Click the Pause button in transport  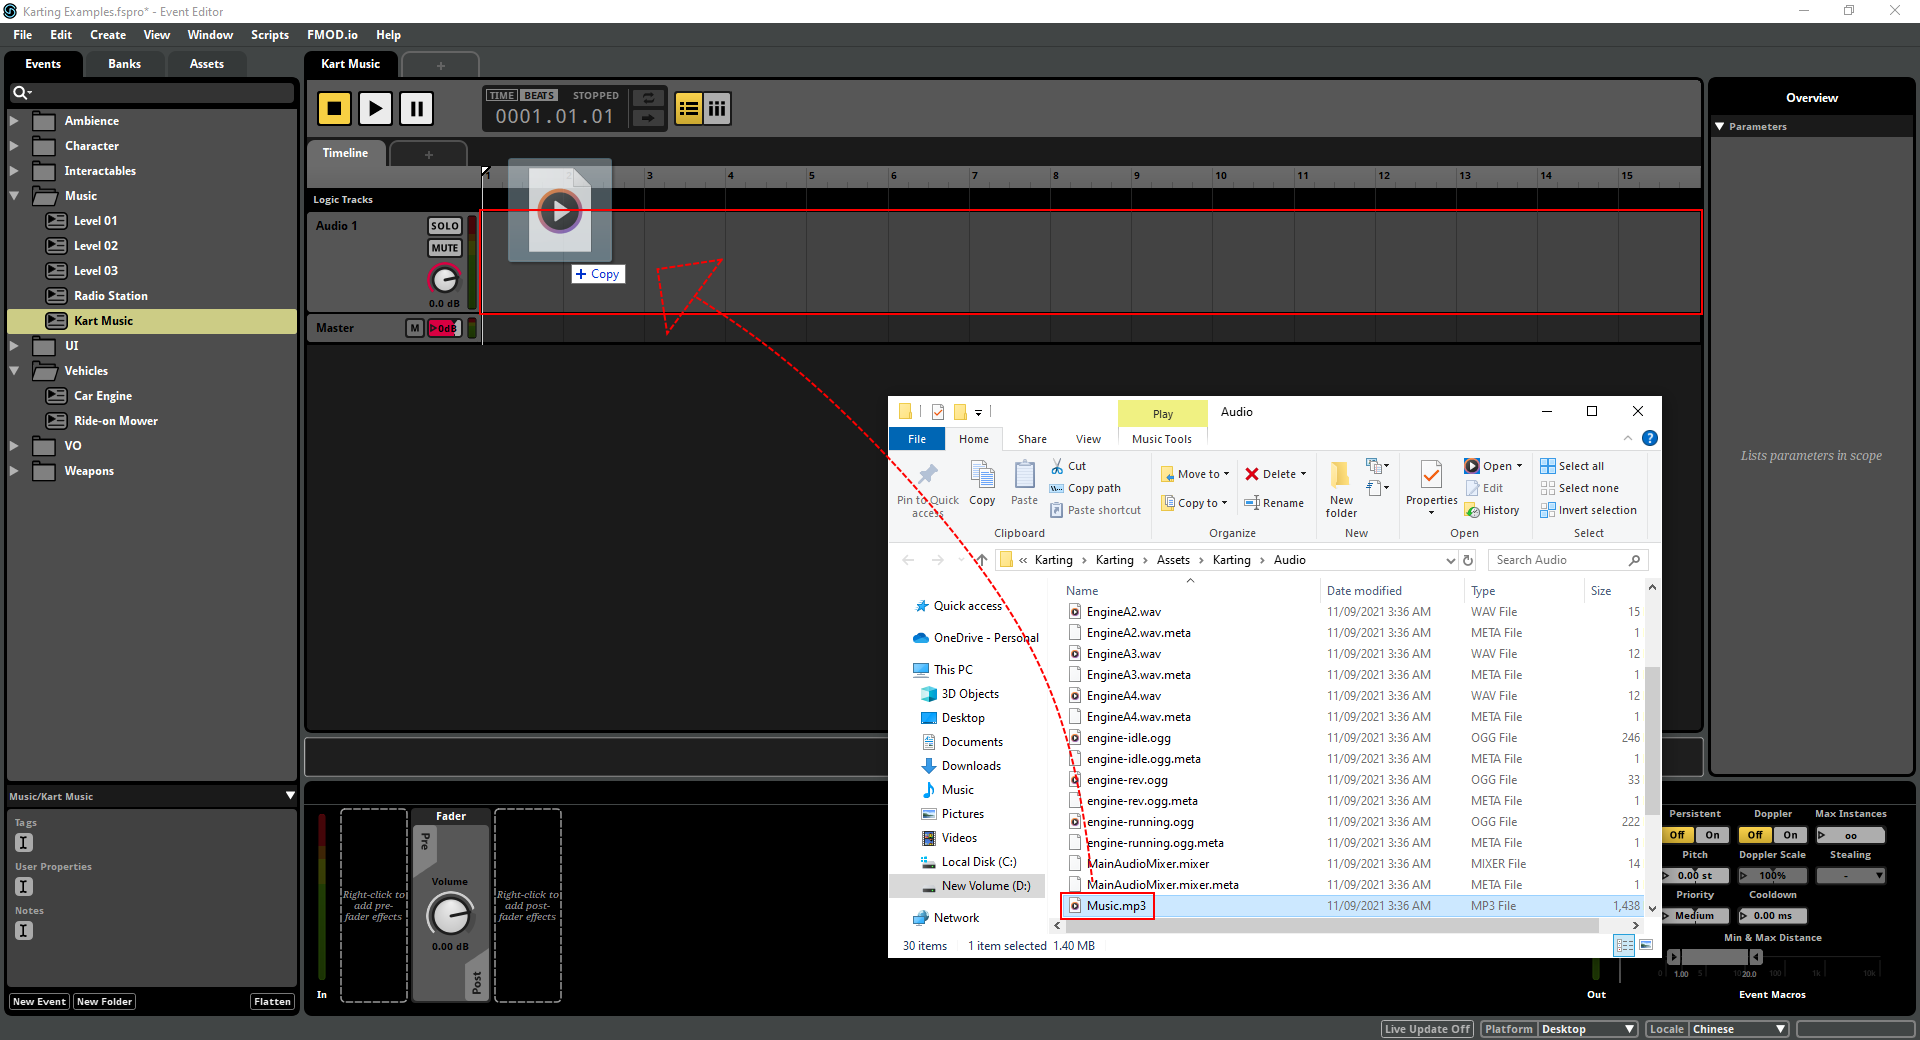tap(416, 108)
